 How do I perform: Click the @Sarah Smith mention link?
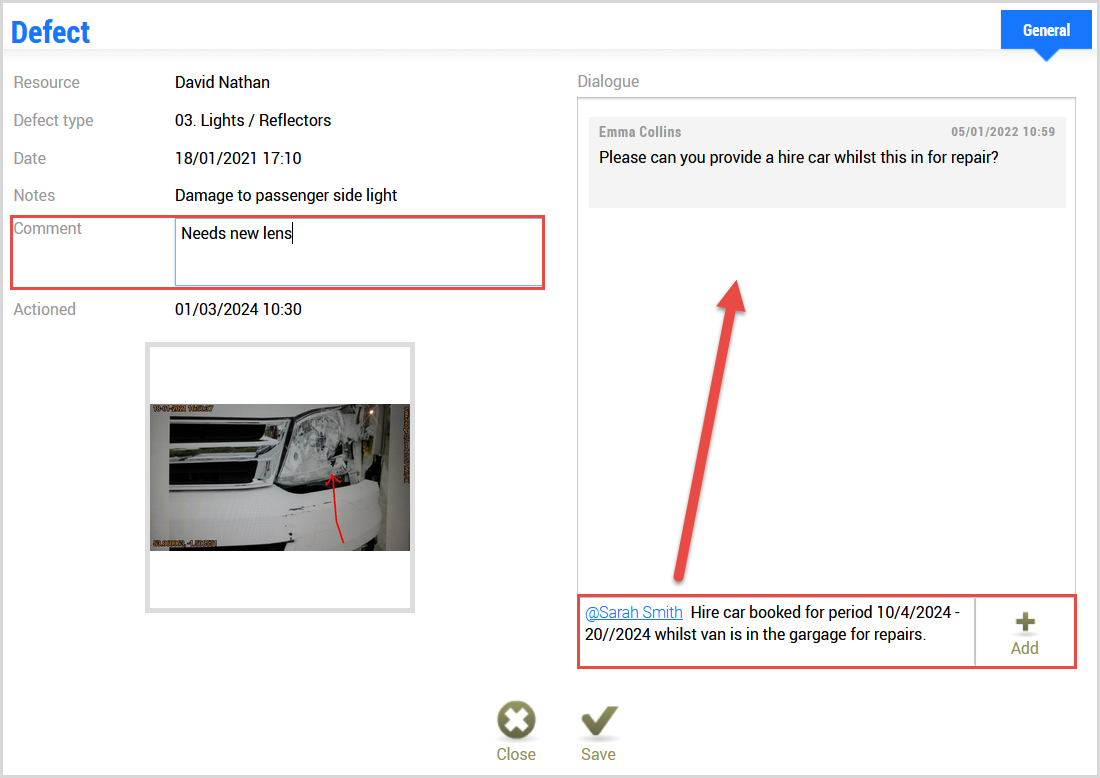[634, 612]
